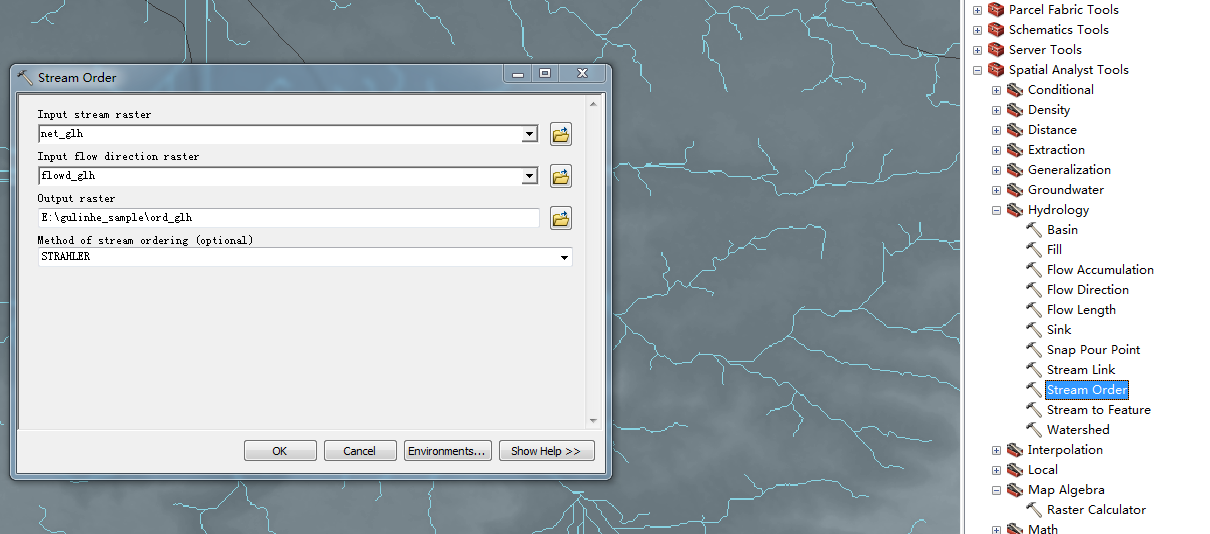Select the Extraction toolset label
This screenshot has width=1210, height=534.
pyautogui.click(x=1056, y=150)
